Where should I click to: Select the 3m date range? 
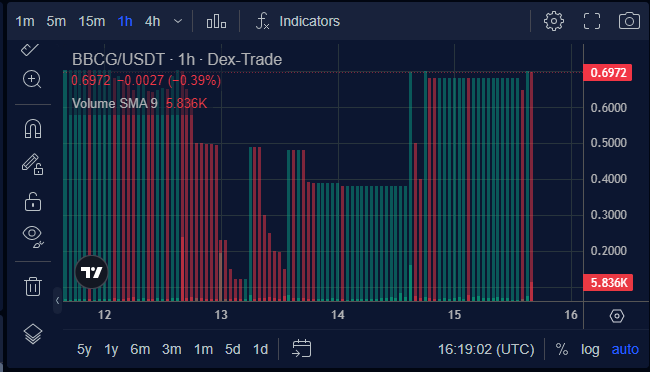coord(172,350)
